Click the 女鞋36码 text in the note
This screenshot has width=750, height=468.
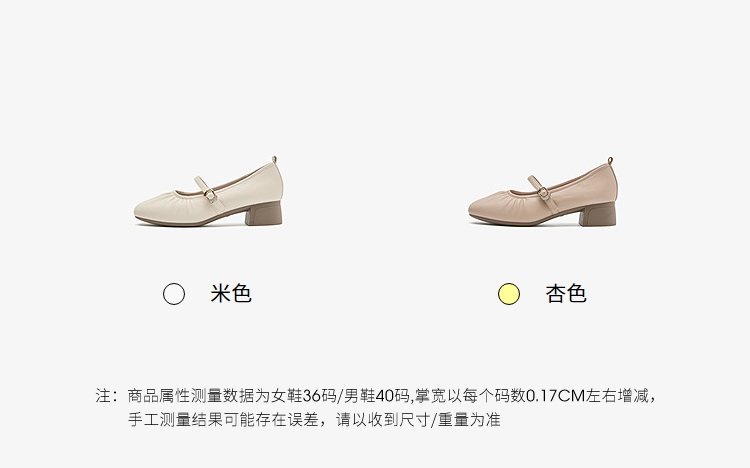pos(303,396)
